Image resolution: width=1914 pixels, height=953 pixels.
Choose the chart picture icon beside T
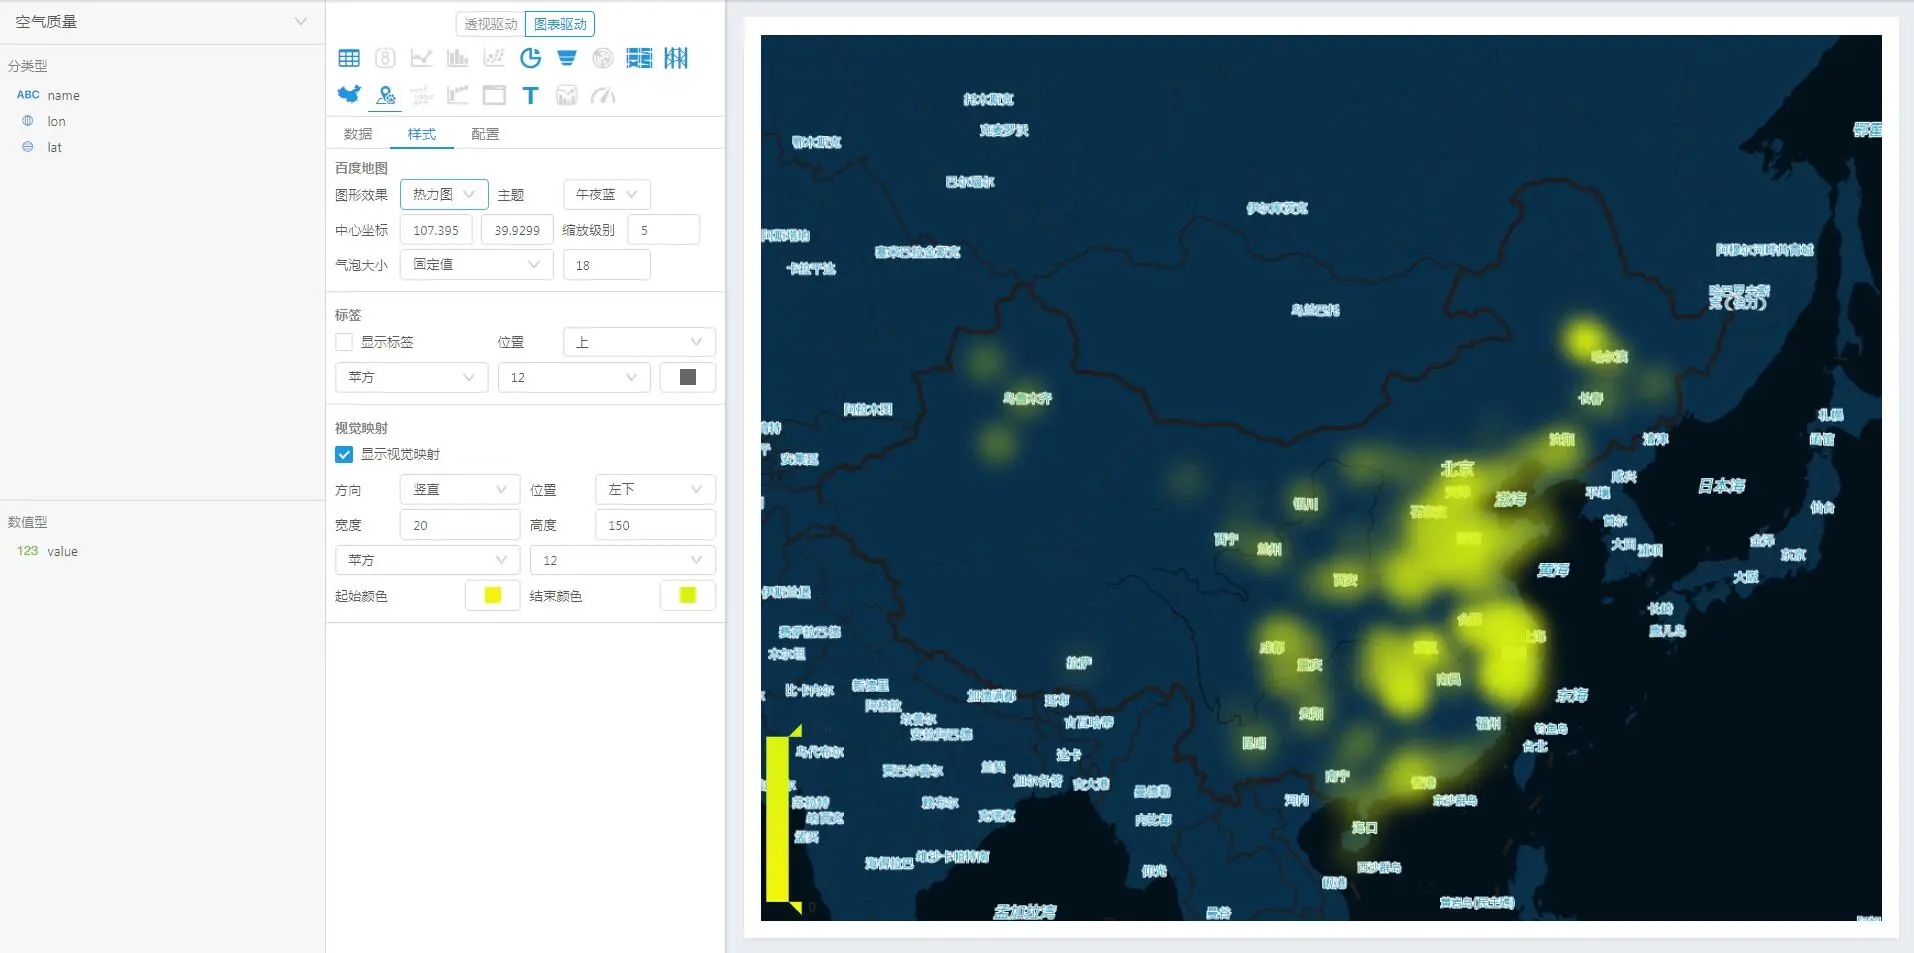tap(567, 95)
